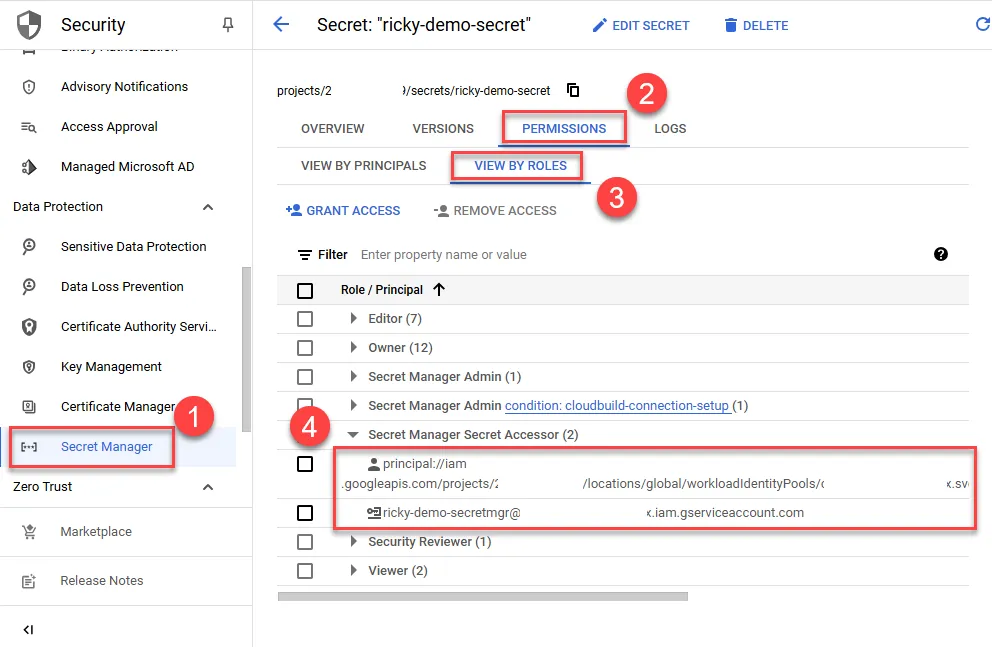Click the Key Management shield icon

(29, 367)
